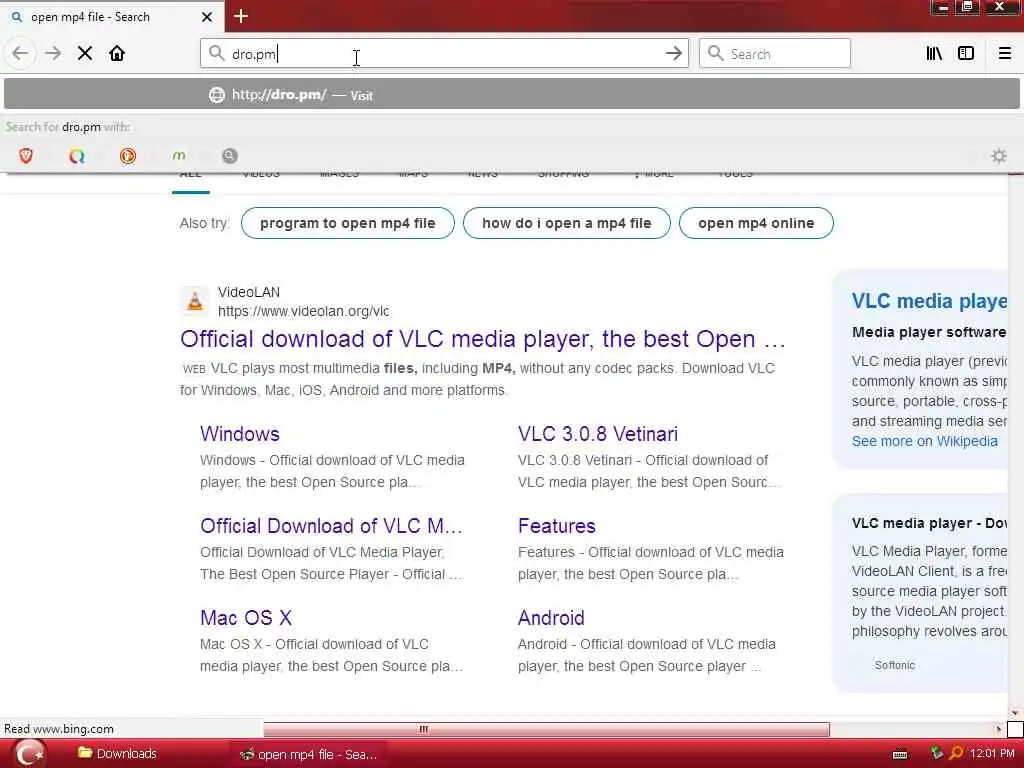Screen dimensions: 1024x768
Task: Open the Library bookshelf icon
Action: click(934, 54)
